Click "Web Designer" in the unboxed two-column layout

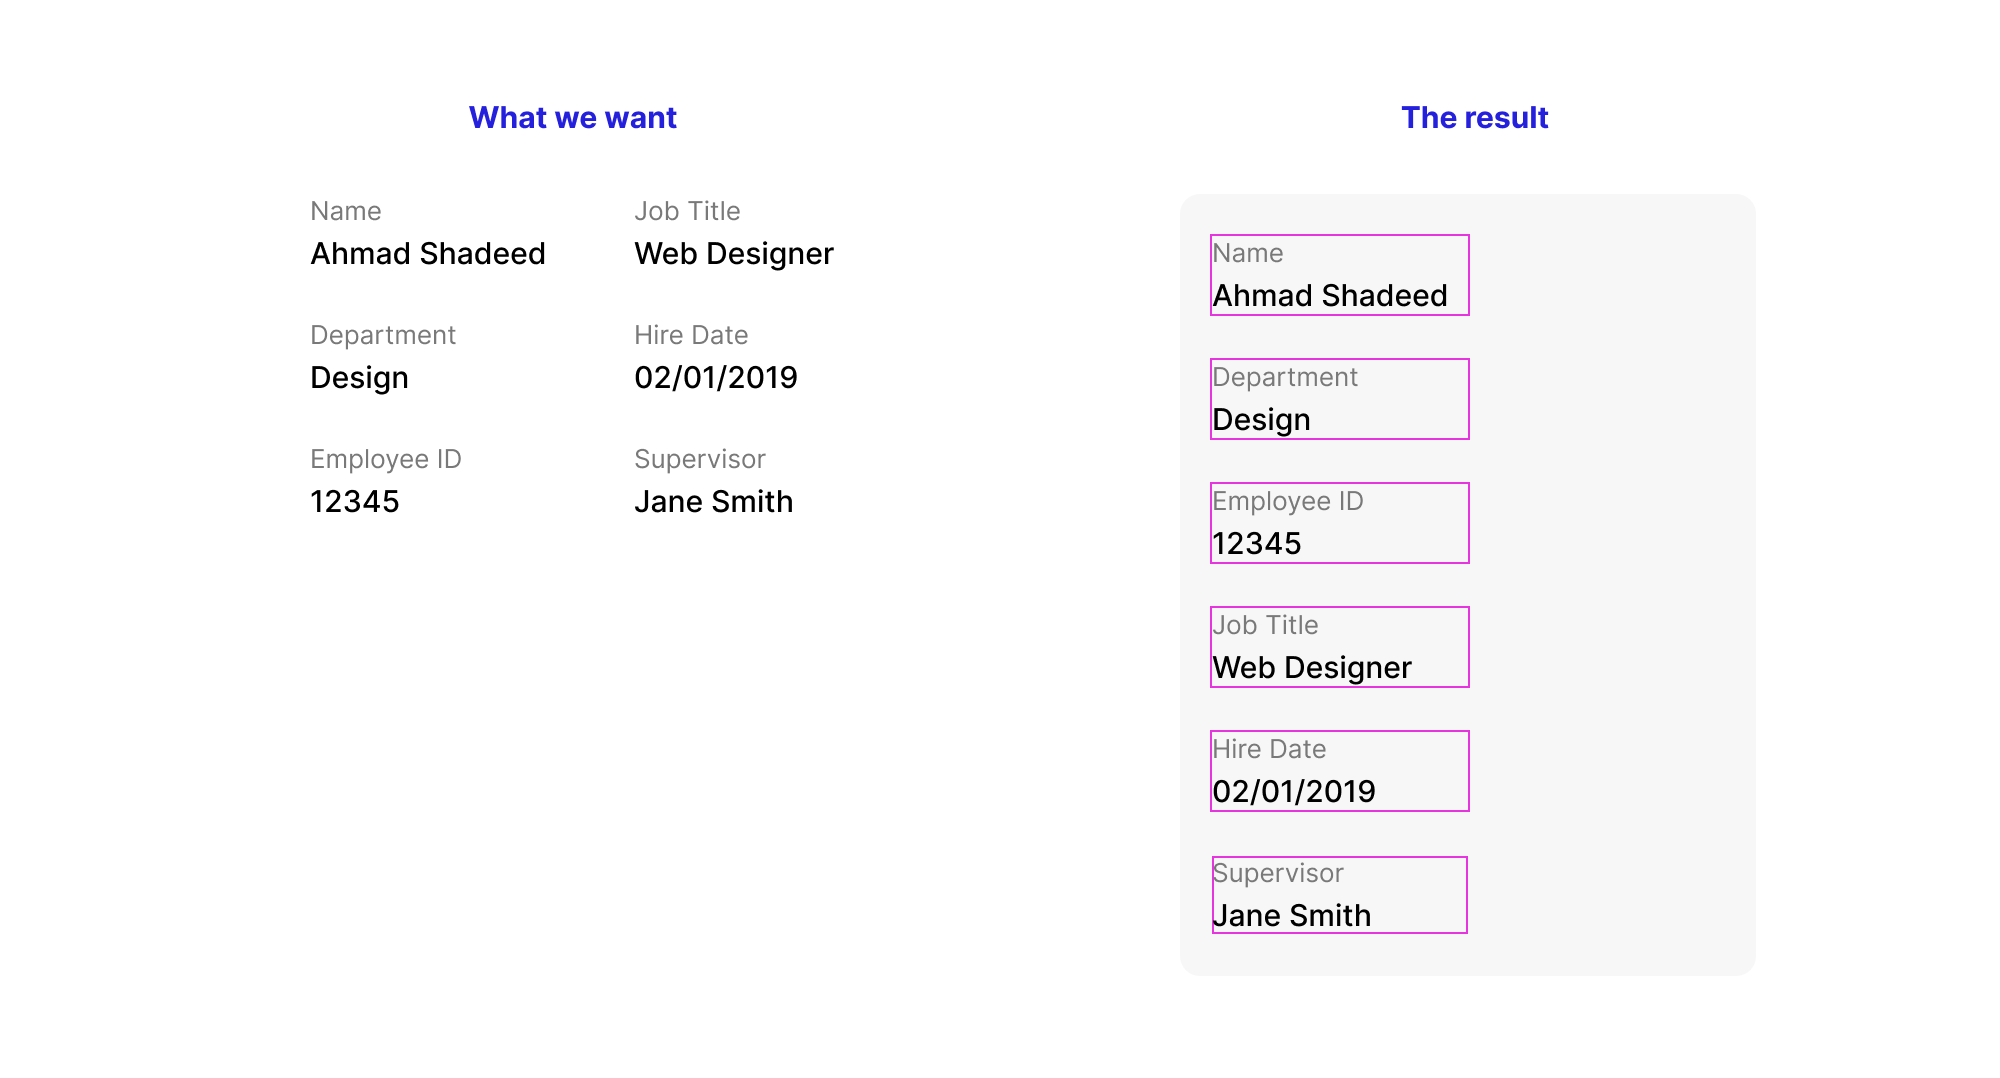(733, 254)
